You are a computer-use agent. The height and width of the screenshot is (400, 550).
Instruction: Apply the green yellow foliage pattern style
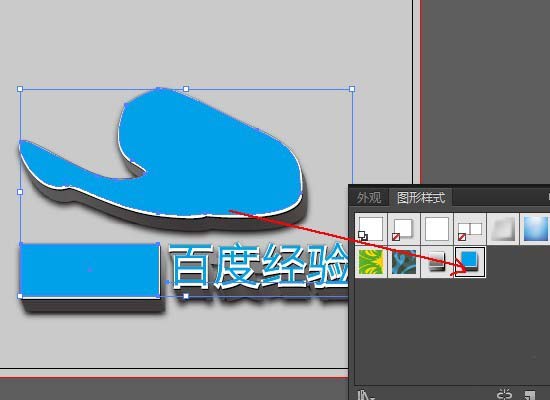coord(371,262)
